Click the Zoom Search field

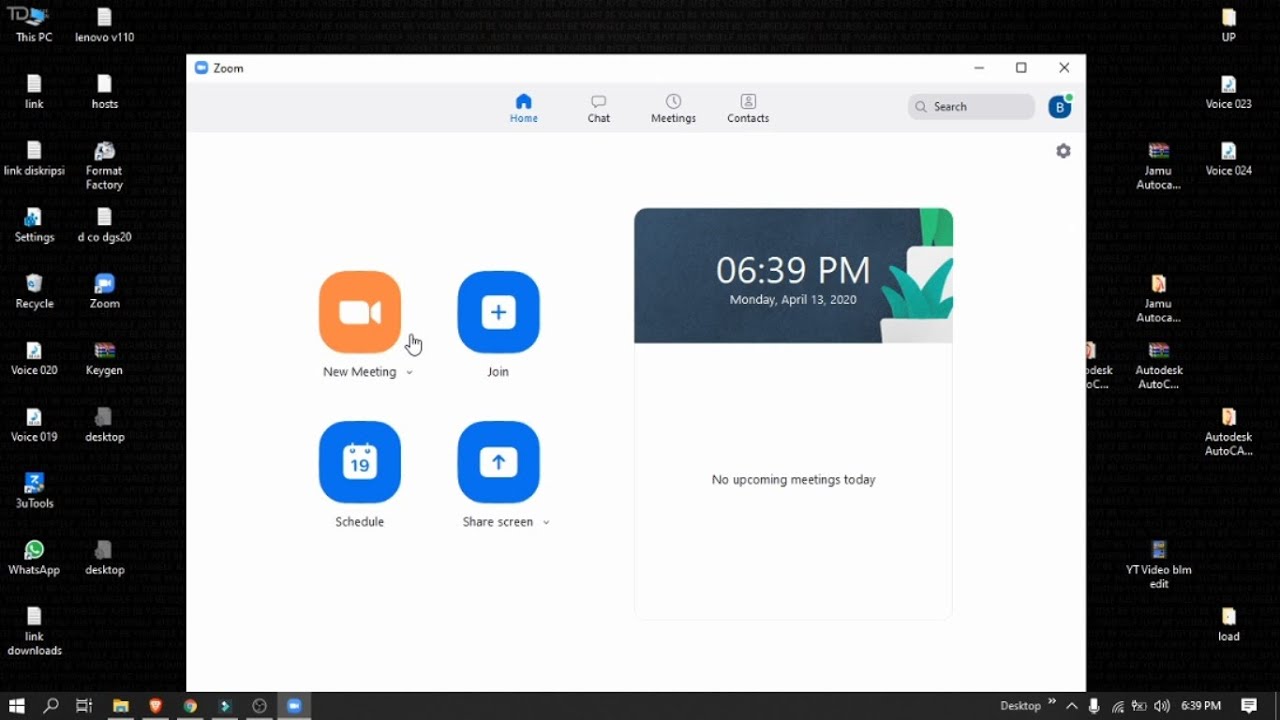click(x=971, y=107)
